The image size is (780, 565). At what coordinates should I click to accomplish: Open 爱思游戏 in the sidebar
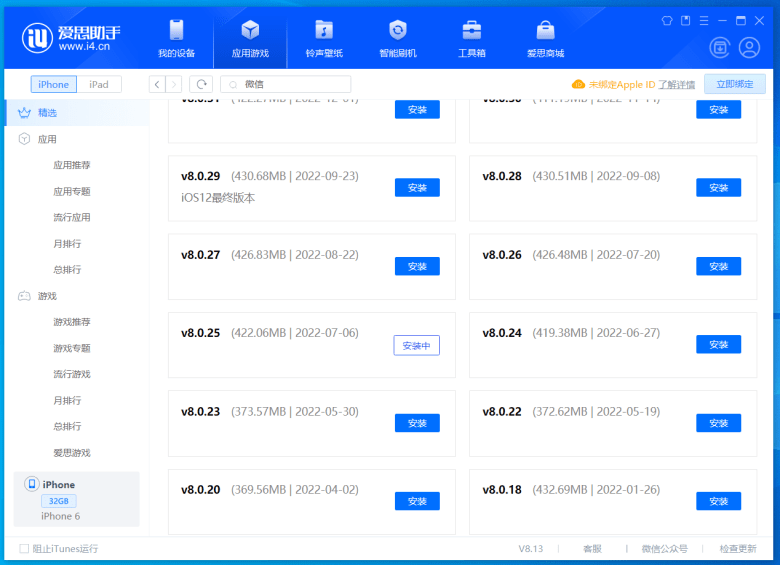pos(72,453)
